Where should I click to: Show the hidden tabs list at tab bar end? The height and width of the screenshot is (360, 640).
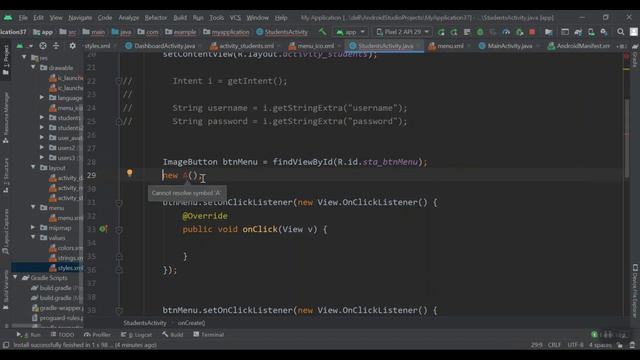[622, 46]
